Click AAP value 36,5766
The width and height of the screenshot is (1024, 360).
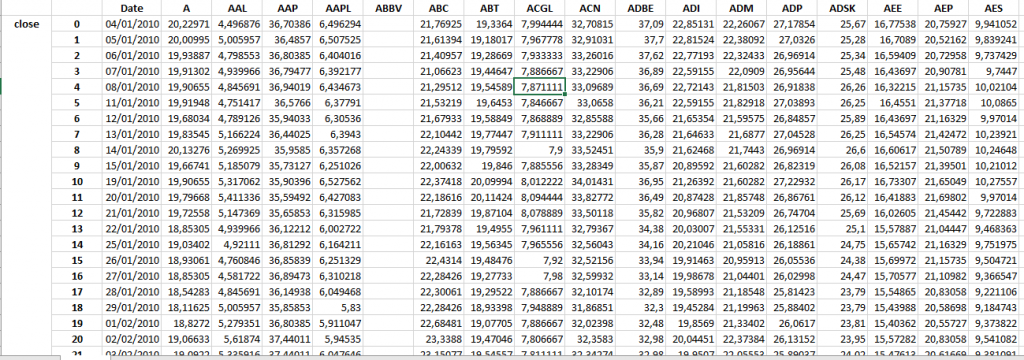click(x=288, y=103)
